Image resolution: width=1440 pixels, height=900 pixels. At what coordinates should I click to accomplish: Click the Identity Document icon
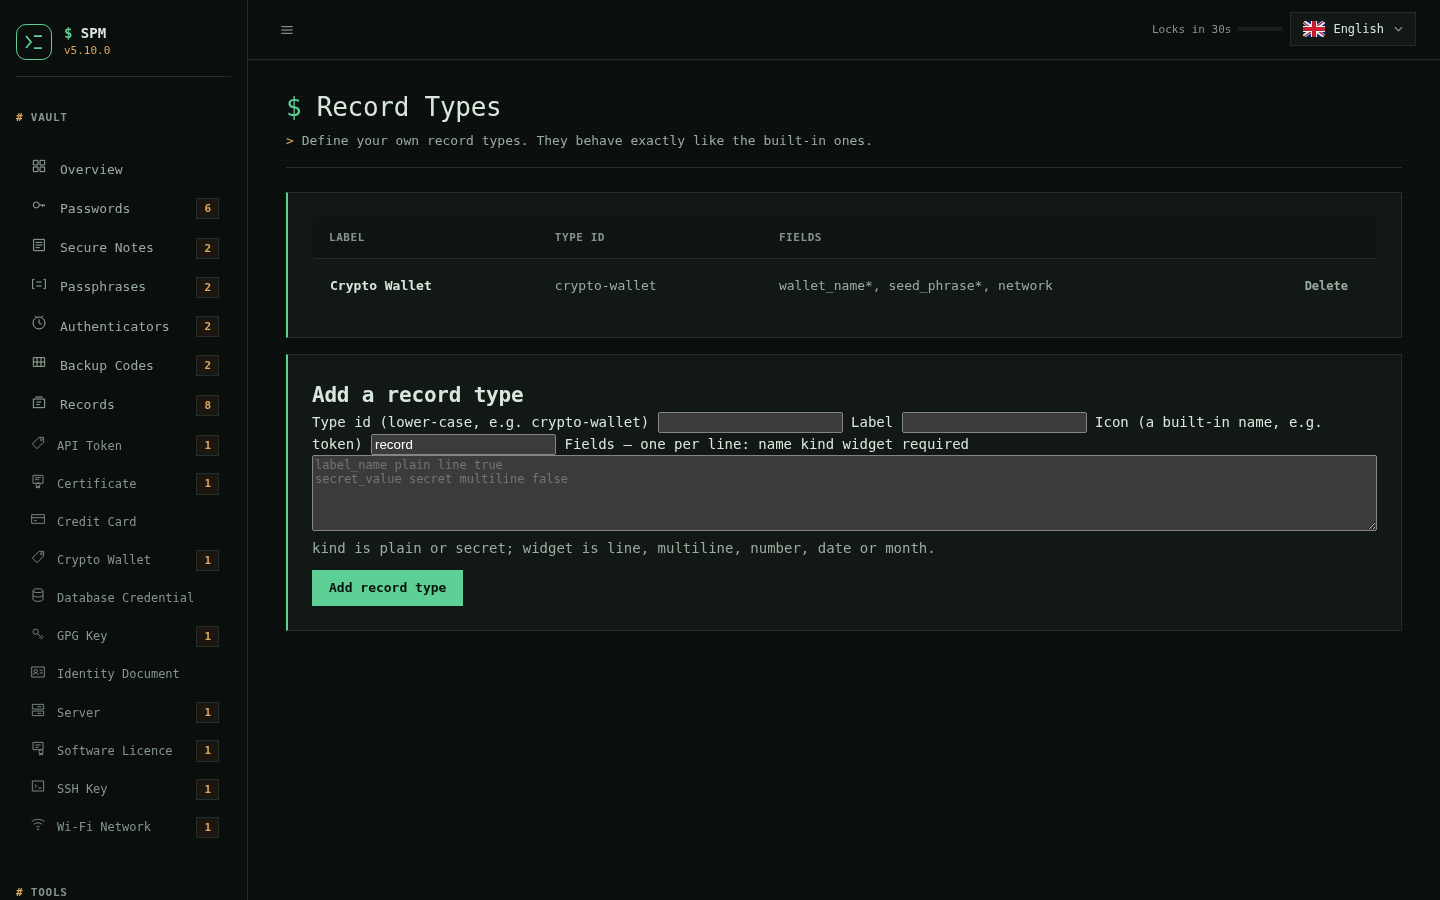pos(38,672)
